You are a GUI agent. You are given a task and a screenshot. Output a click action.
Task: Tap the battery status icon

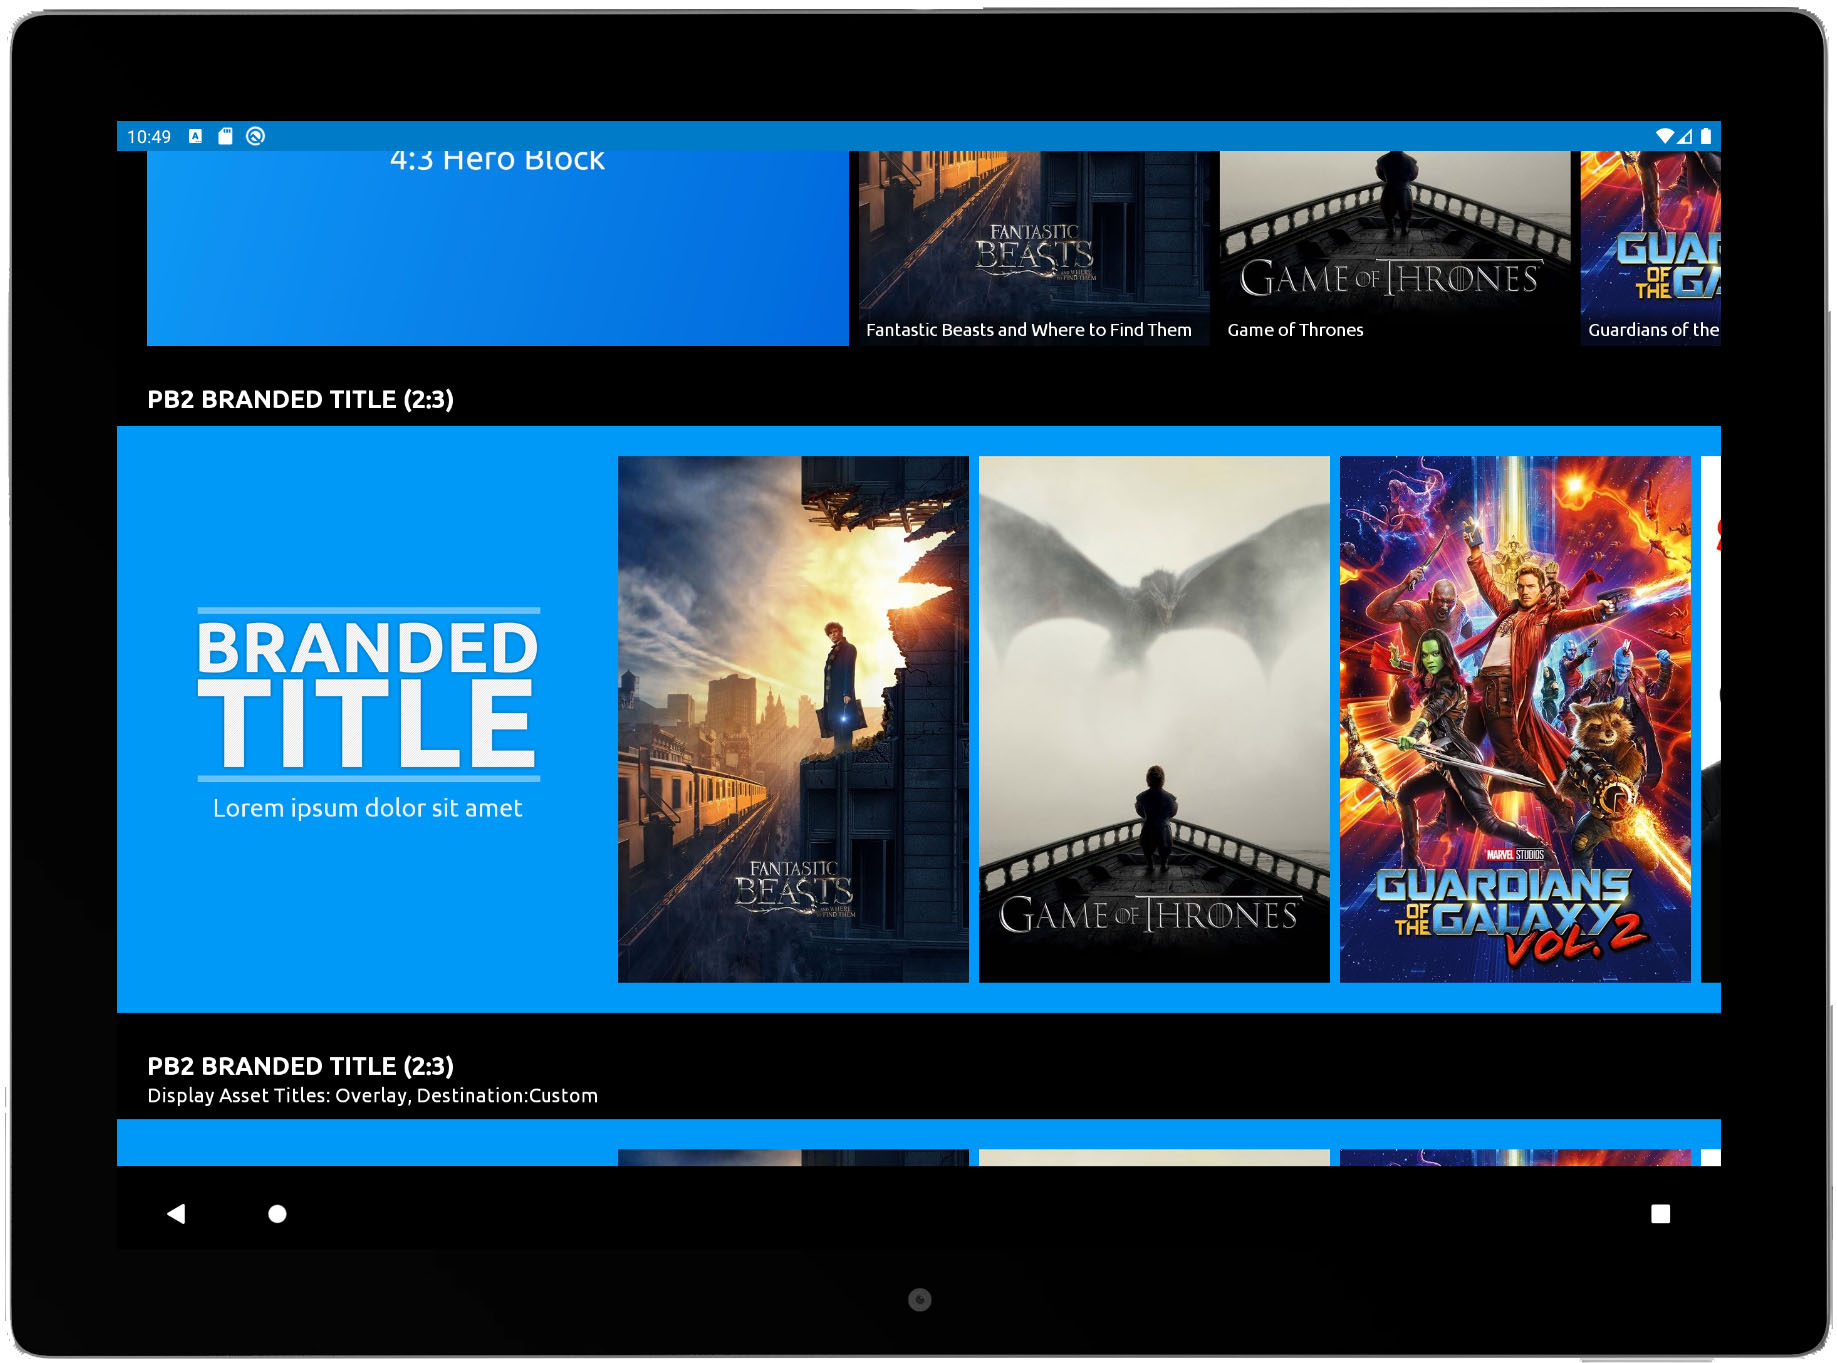coord(1706,136)
